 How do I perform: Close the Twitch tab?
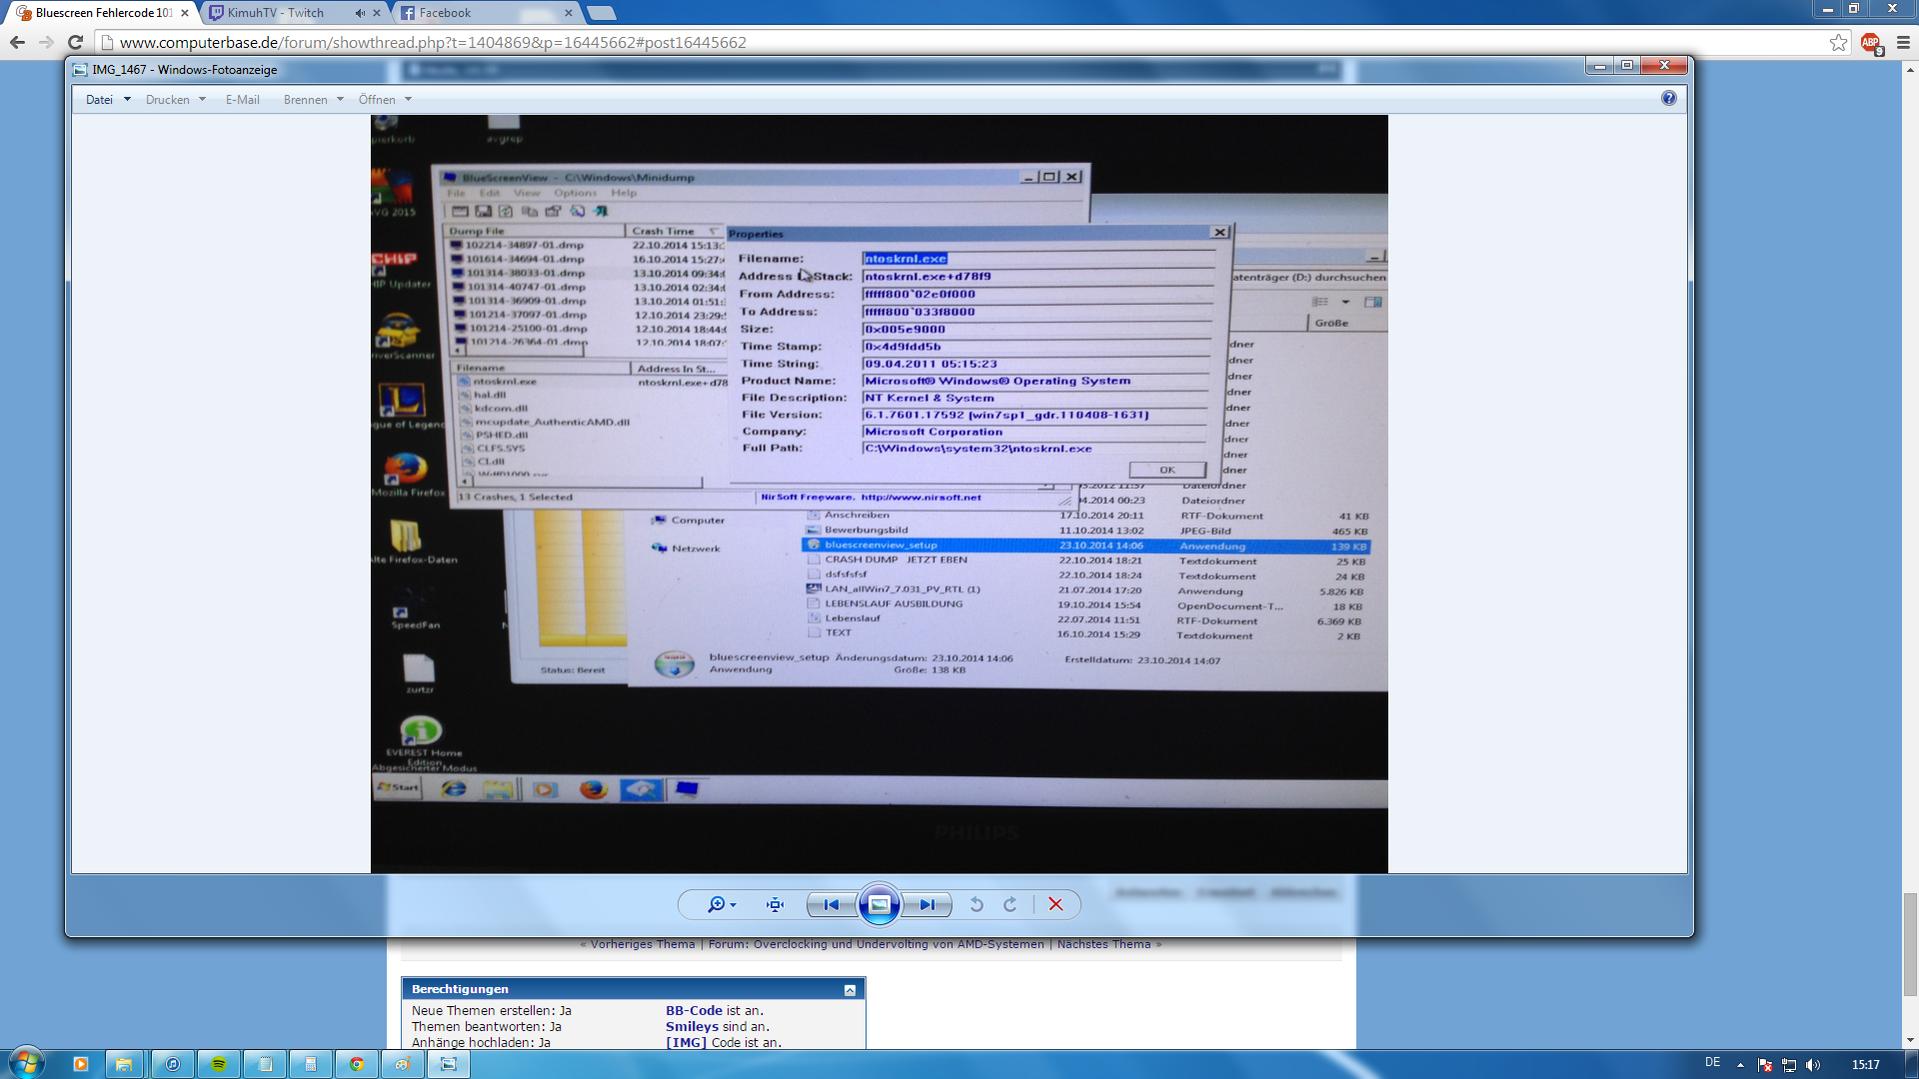coord(376,13)
